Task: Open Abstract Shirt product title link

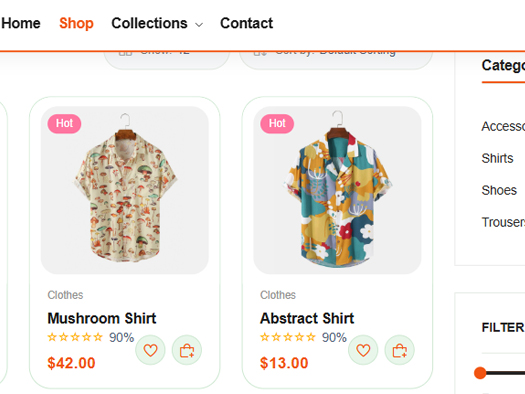Action: pyautogui.click(x=307, y=318)
